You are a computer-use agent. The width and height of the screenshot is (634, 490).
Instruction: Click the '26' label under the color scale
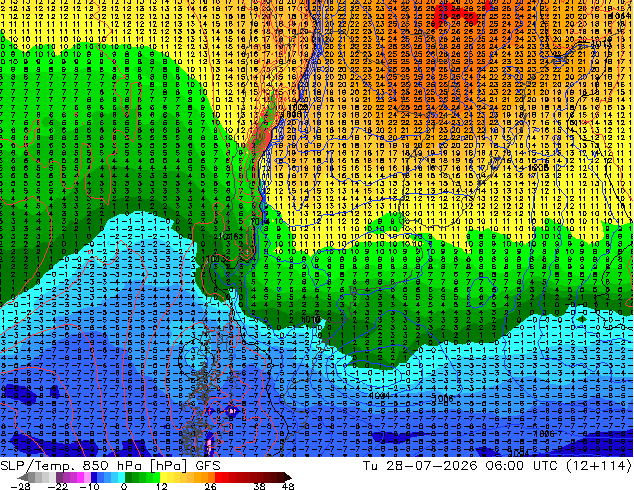(x=210, y=486)
